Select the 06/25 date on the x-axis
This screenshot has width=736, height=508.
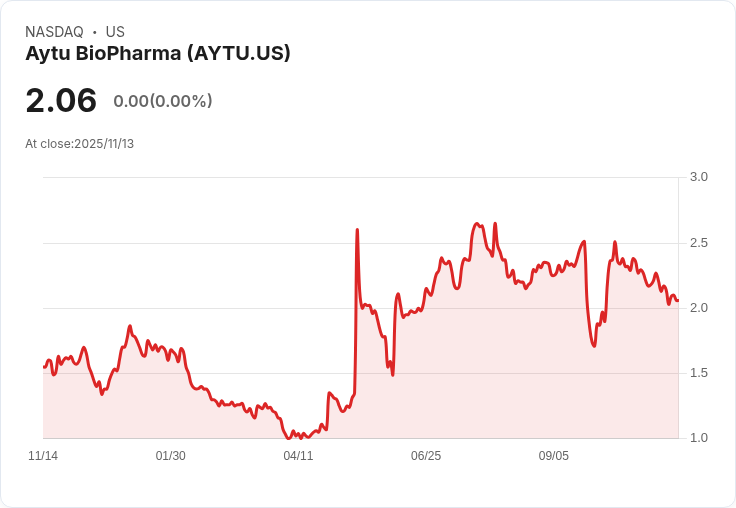click(x=426, y=456)
